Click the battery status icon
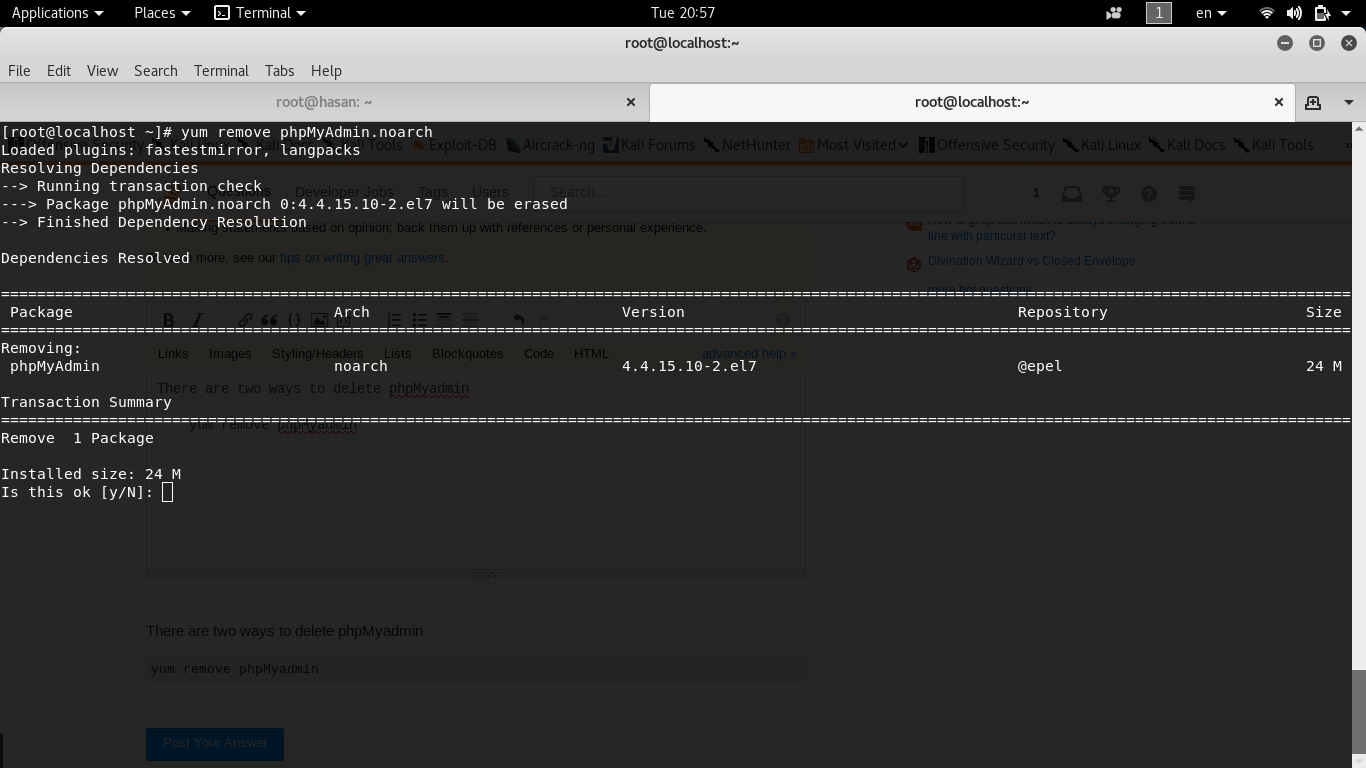This screenshot has height=768, width=1366. [x=1322, y=13]
